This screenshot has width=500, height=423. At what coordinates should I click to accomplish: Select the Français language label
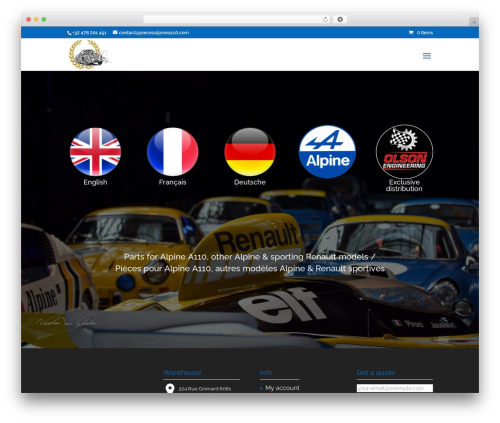[x=172, y=182]
